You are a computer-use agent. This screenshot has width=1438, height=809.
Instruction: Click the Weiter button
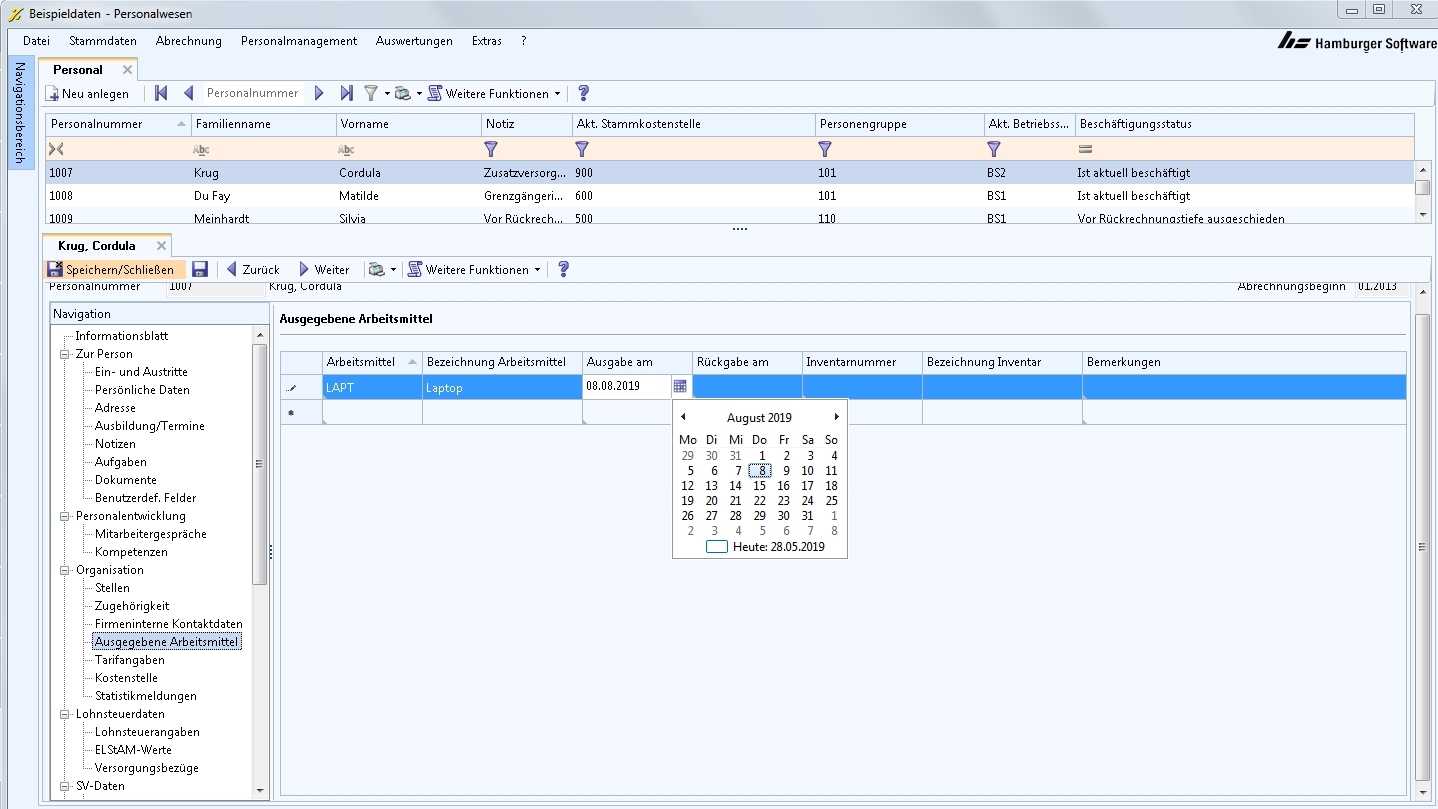[325, 269]
